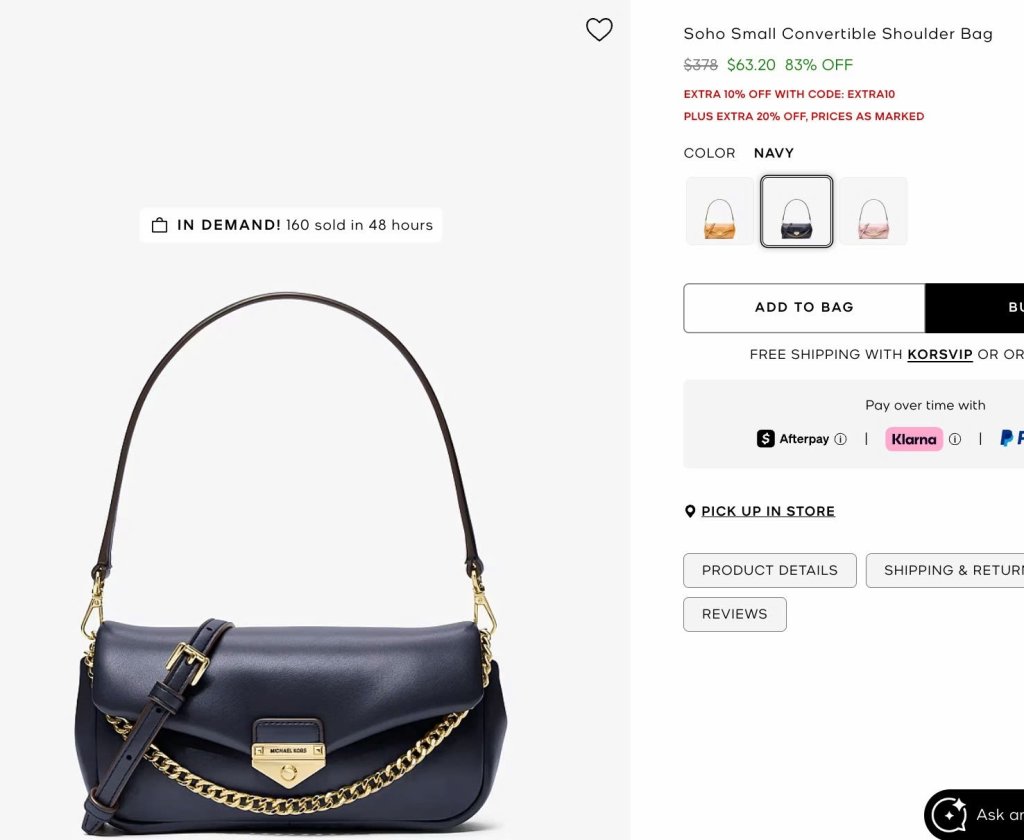The width and height of the screenshot is (1024, 840).
Task: Click the Klarna info icon
Action: tap(955, 439)
